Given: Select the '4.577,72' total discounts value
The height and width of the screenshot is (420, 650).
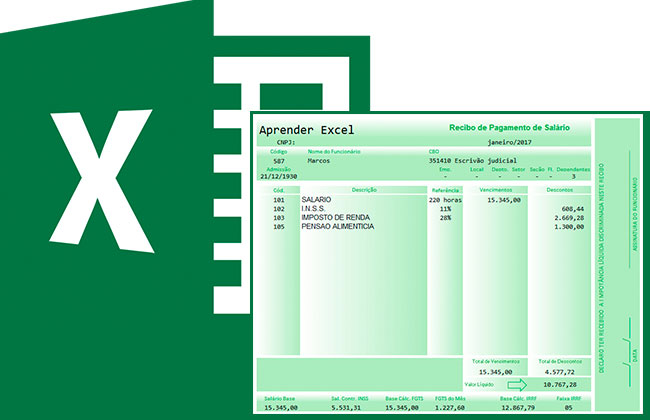Looking at the screenshot, I should point(560,372).
